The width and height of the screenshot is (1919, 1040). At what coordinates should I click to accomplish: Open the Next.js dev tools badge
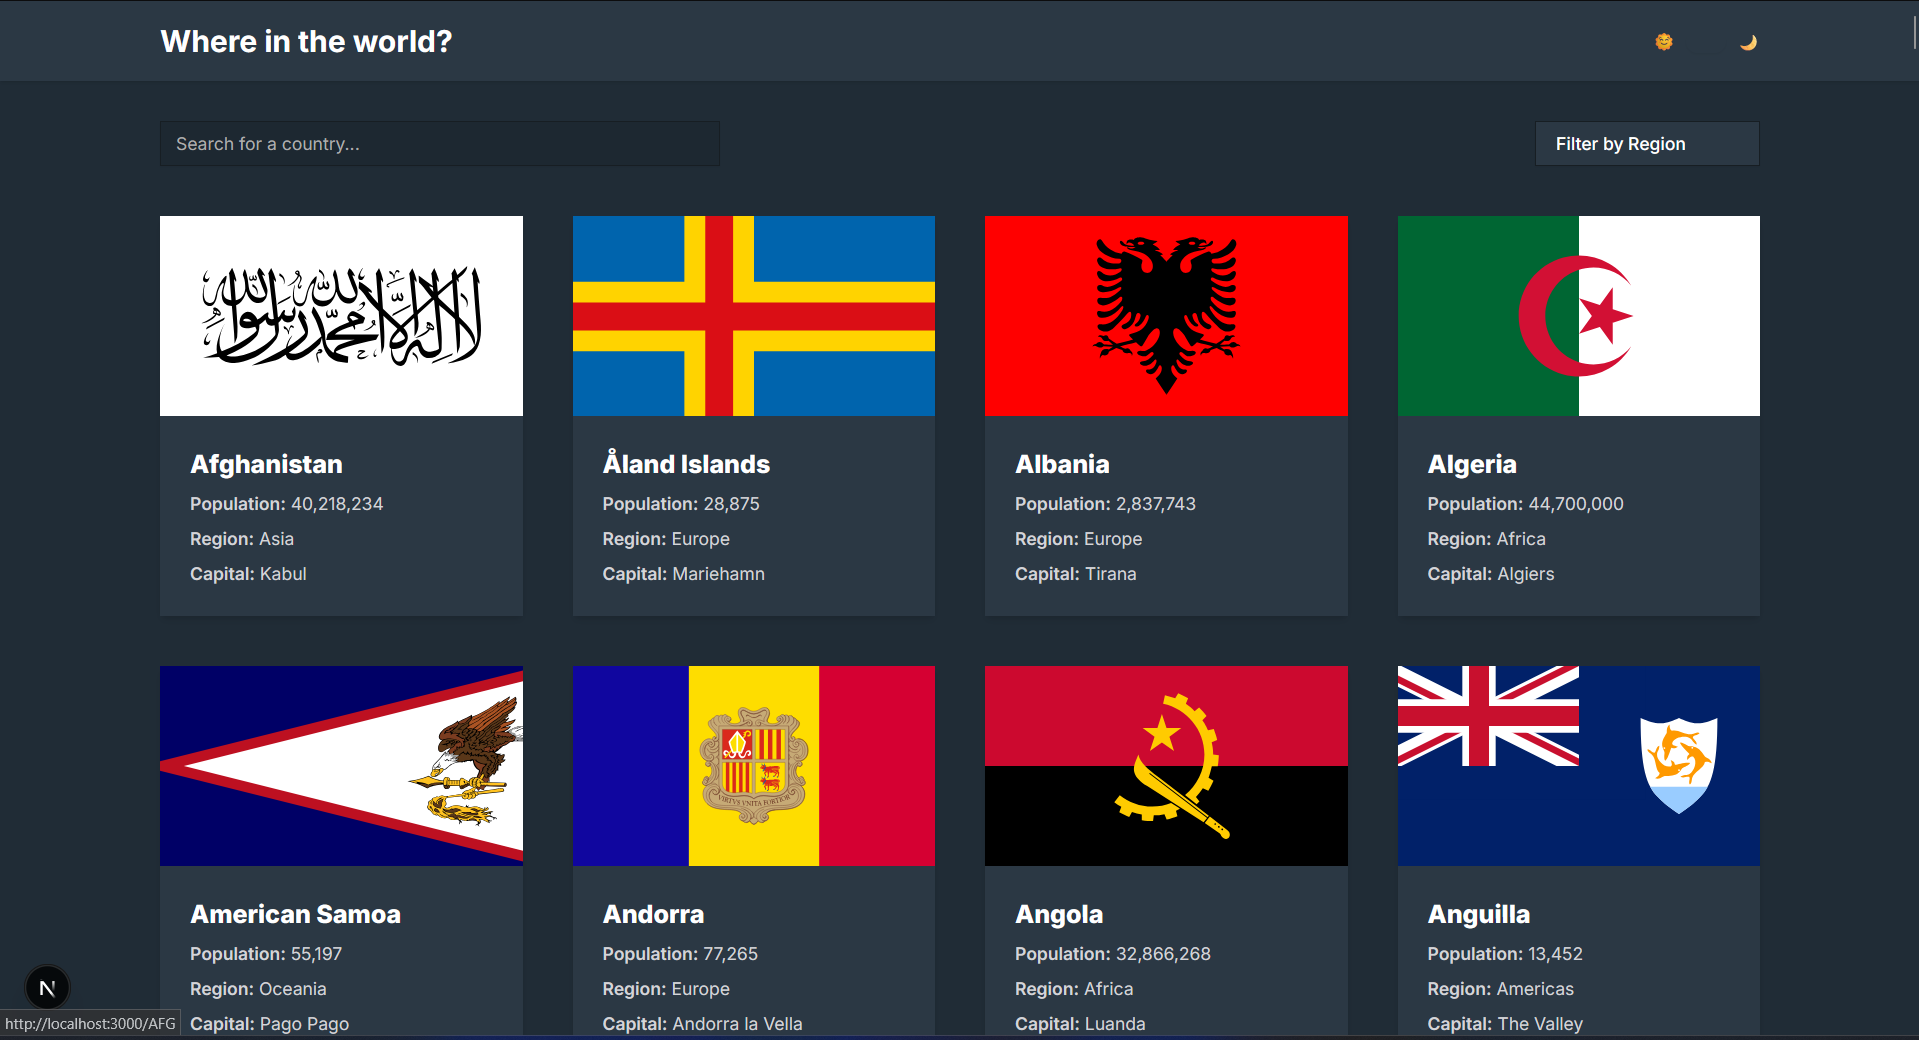(x=47, y=988)
